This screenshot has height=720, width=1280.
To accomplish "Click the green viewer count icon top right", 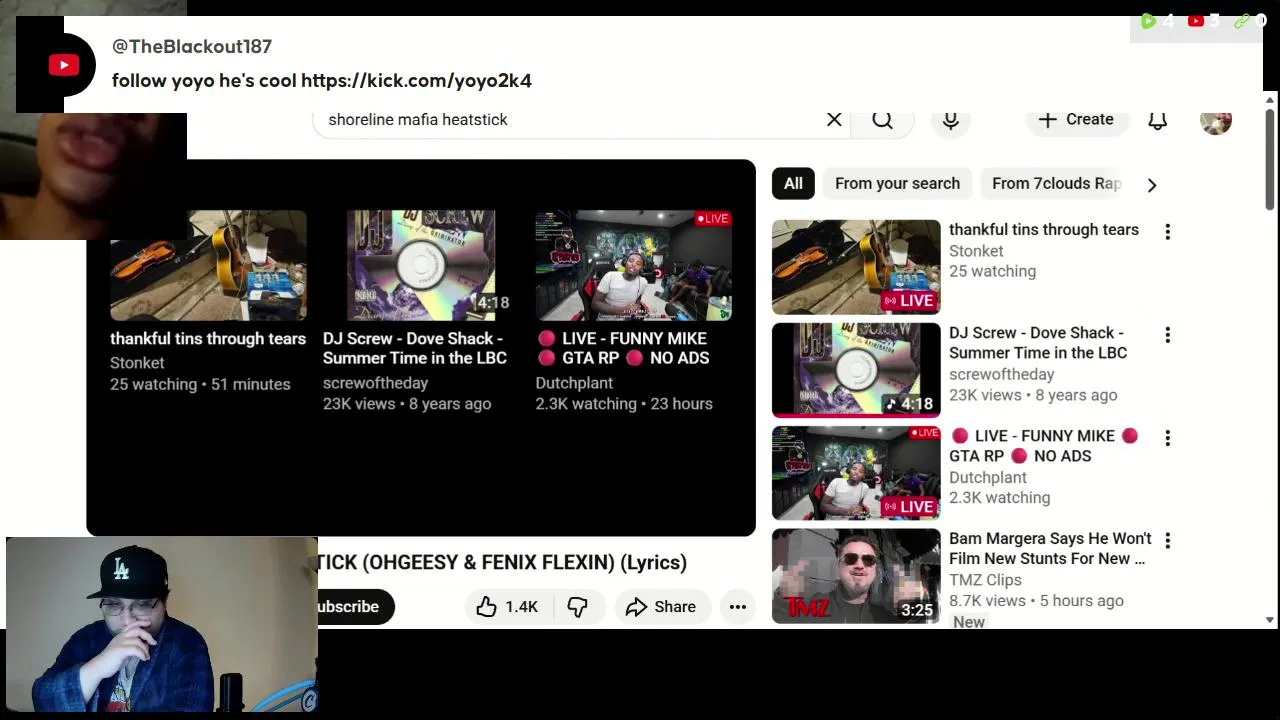I will pos(1148,20).
